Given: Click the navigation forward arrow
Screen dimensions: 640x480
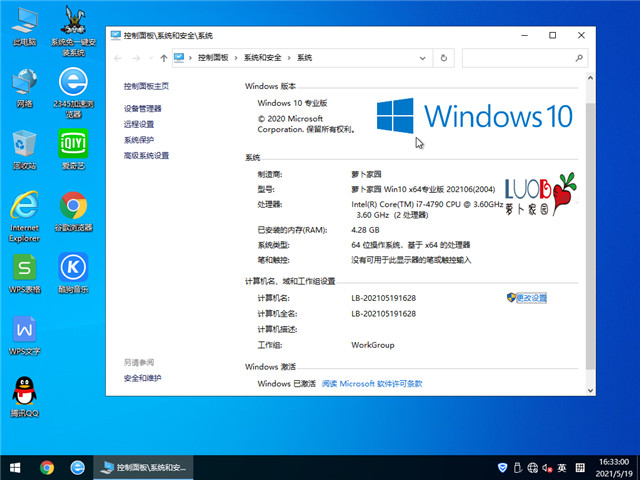Looking at the screenshot, I should [136, 58].
